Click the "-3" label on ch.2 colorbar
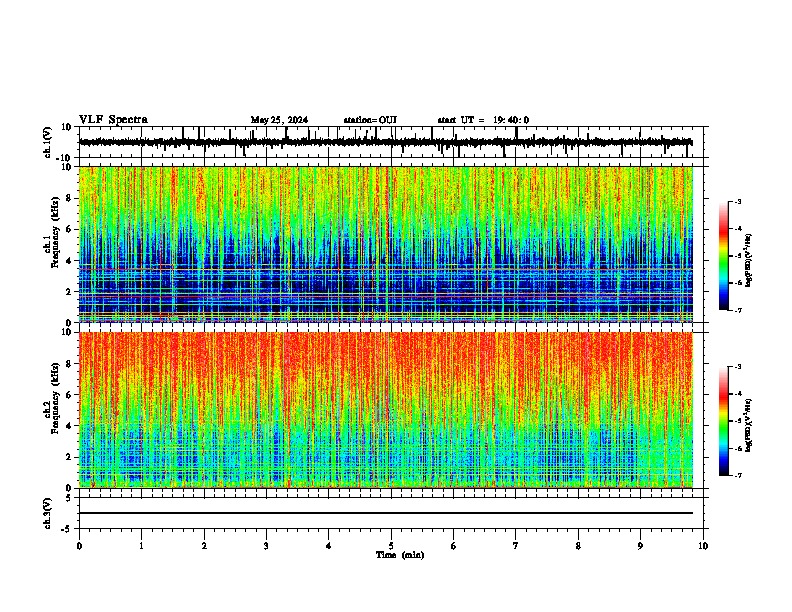The width and height of the screenshot is (792, 612). pyautogui.click(x=738, y=367)
